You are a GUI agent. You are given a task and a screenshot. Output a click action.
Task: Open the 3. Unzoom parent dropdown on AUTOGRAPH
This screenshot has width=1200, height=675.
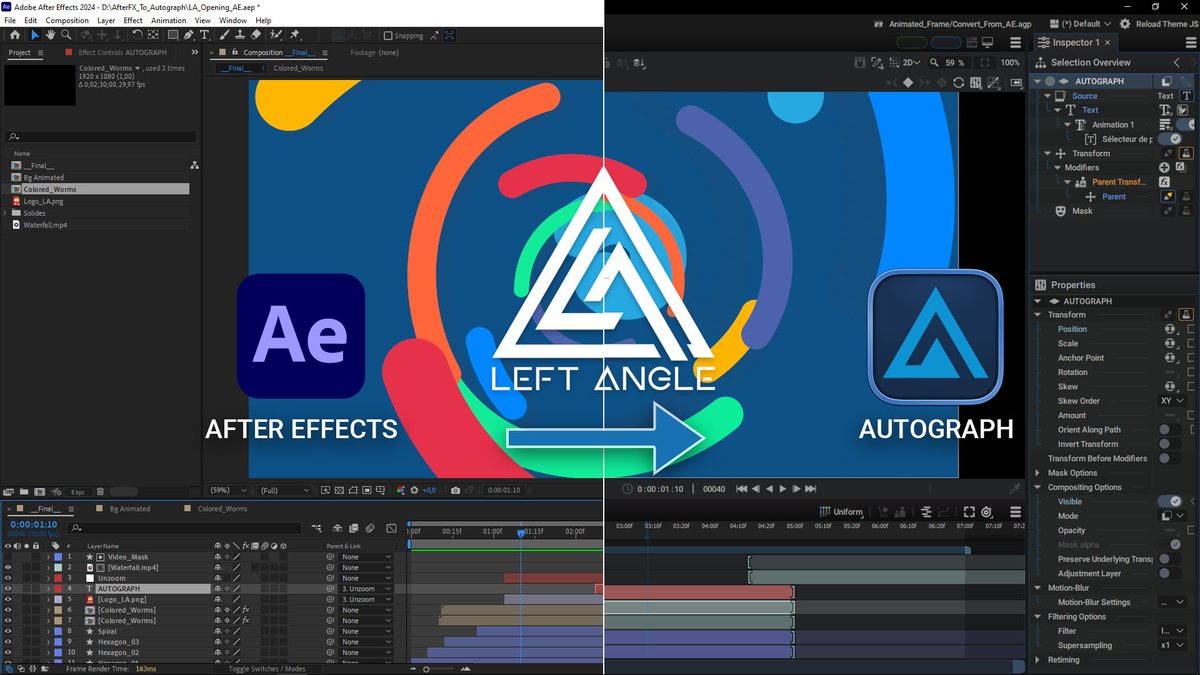tap(366, 589)
